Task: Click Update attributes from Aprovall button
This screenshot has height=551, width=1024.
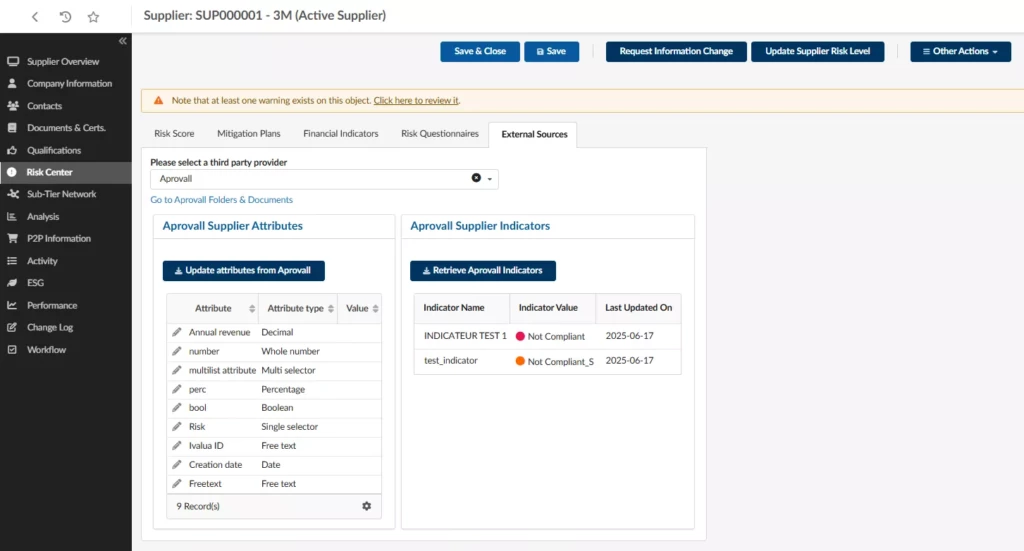Action: click(244, 270)
